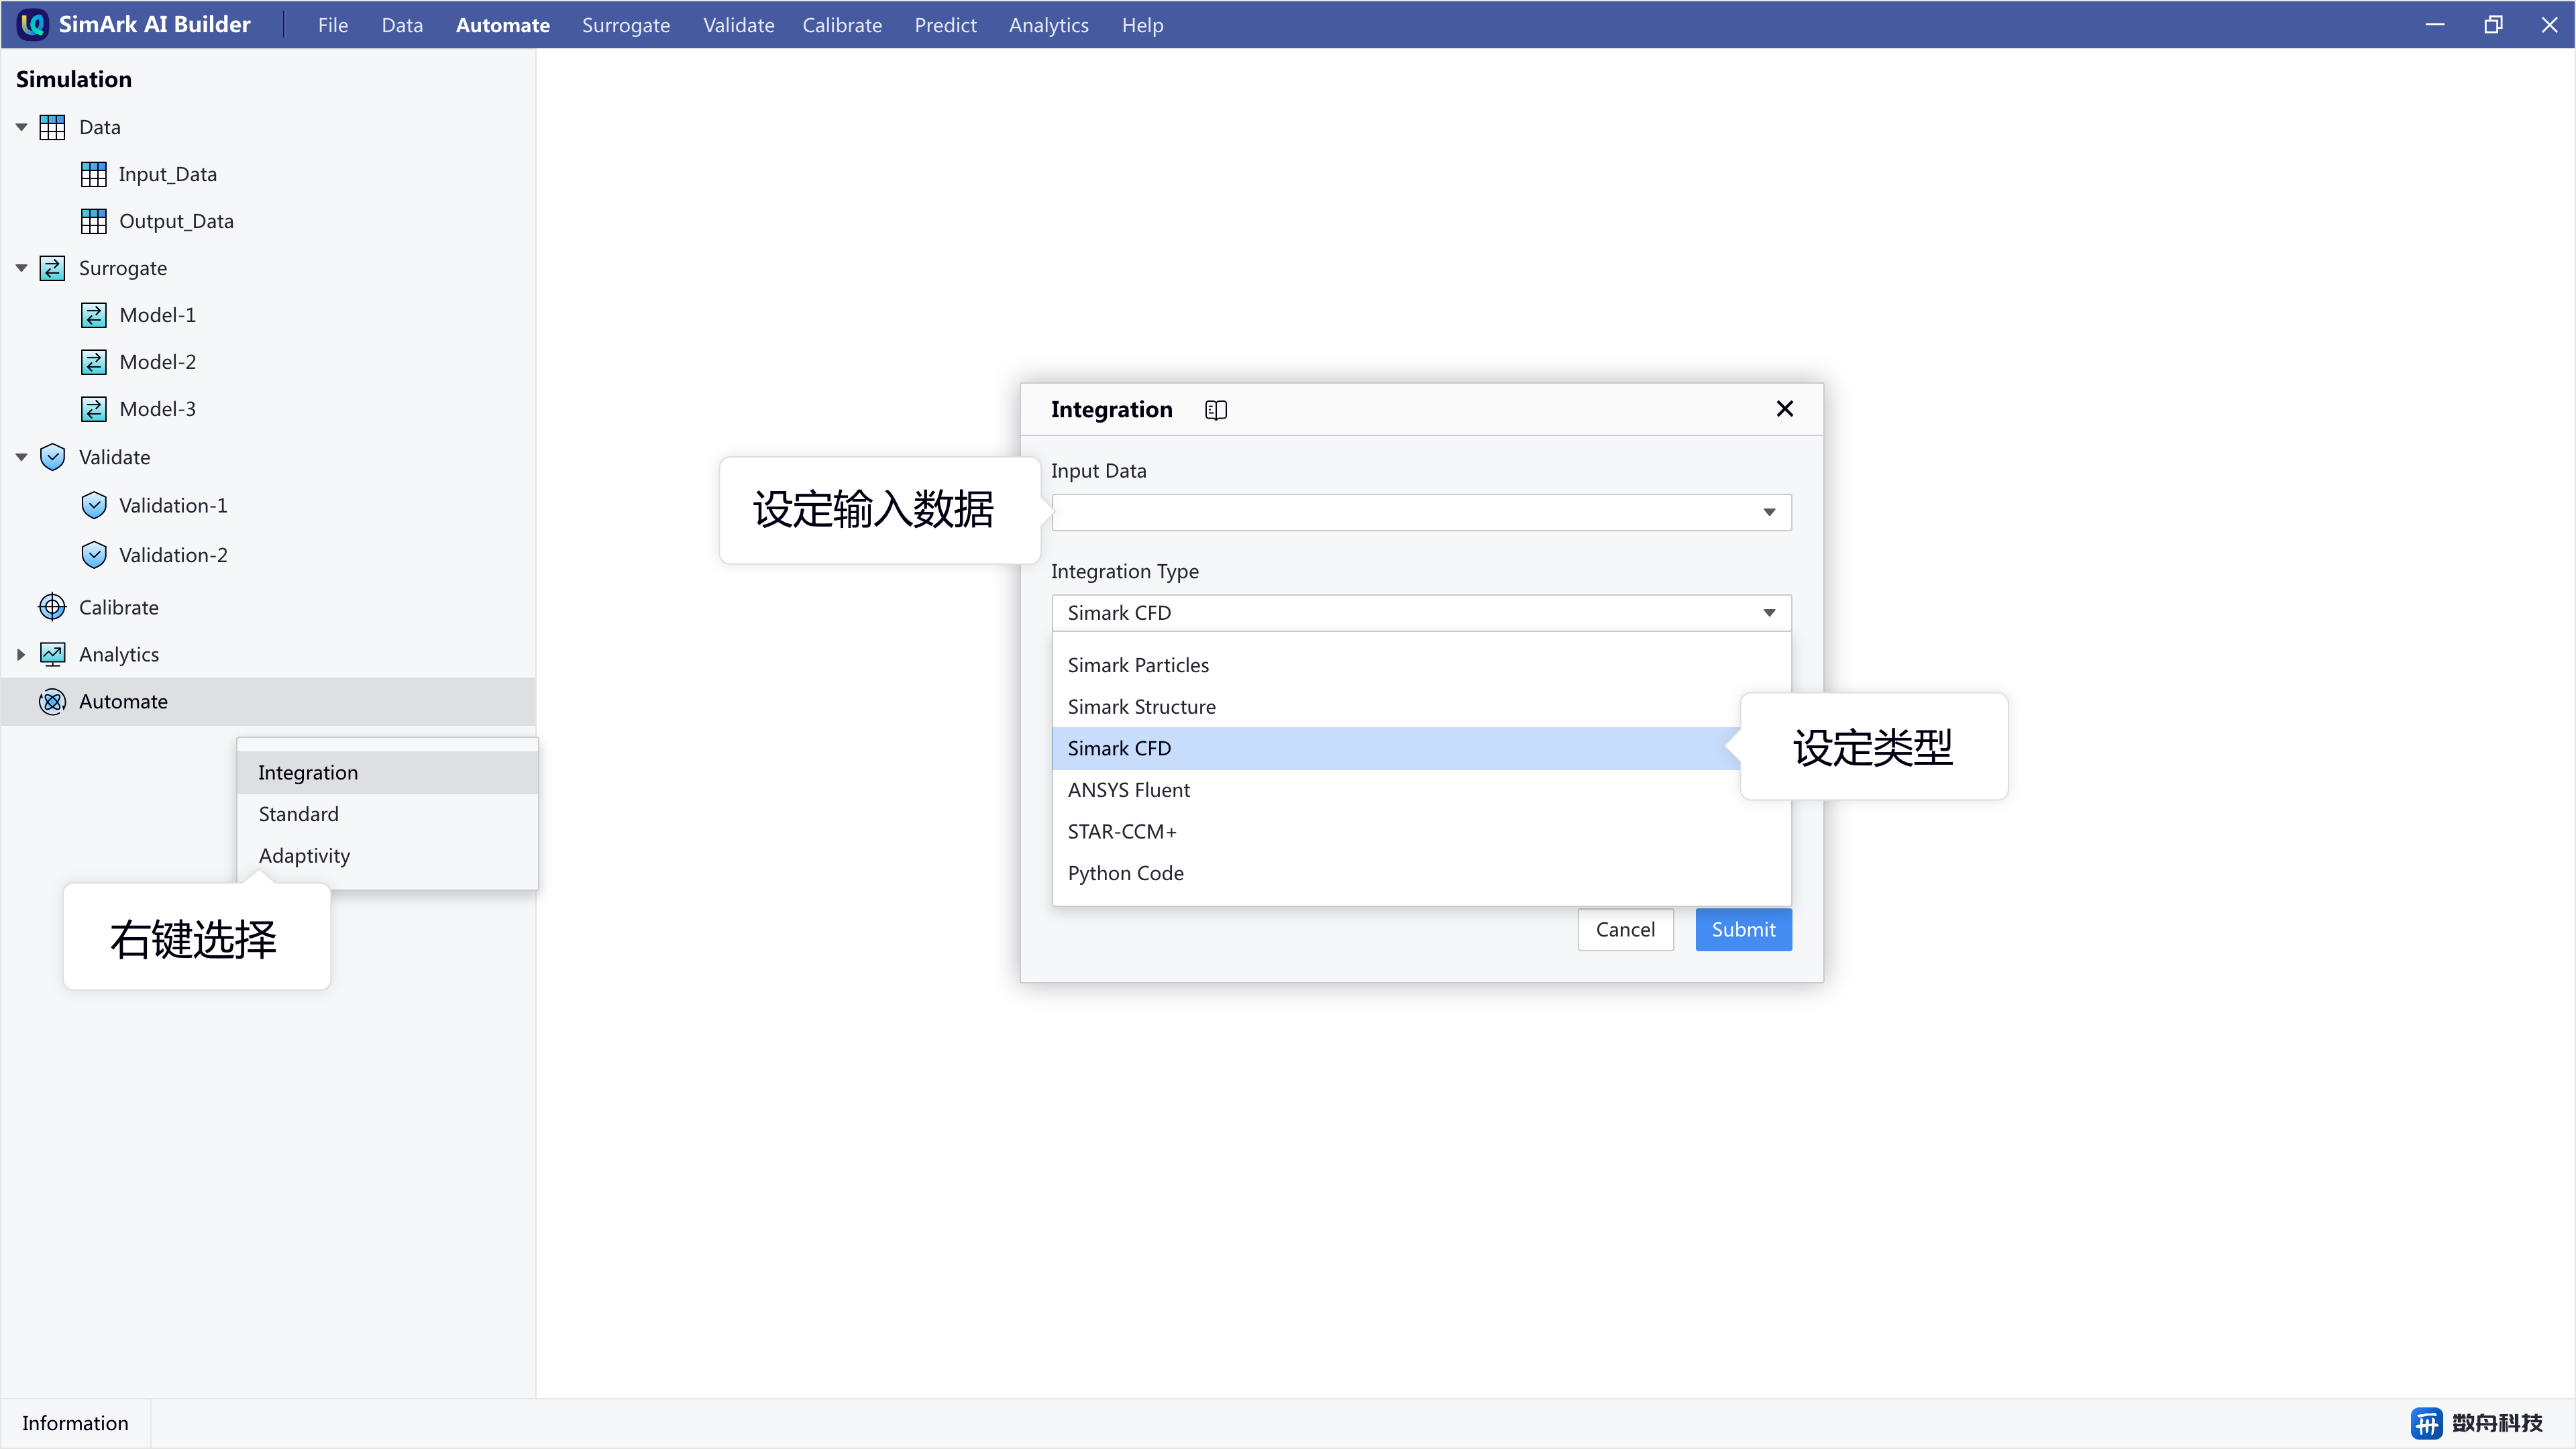Open the Information tab in status bar
Image resolution: width=2576 pixels, height=1449 pixels.
tap(75, 1423)
